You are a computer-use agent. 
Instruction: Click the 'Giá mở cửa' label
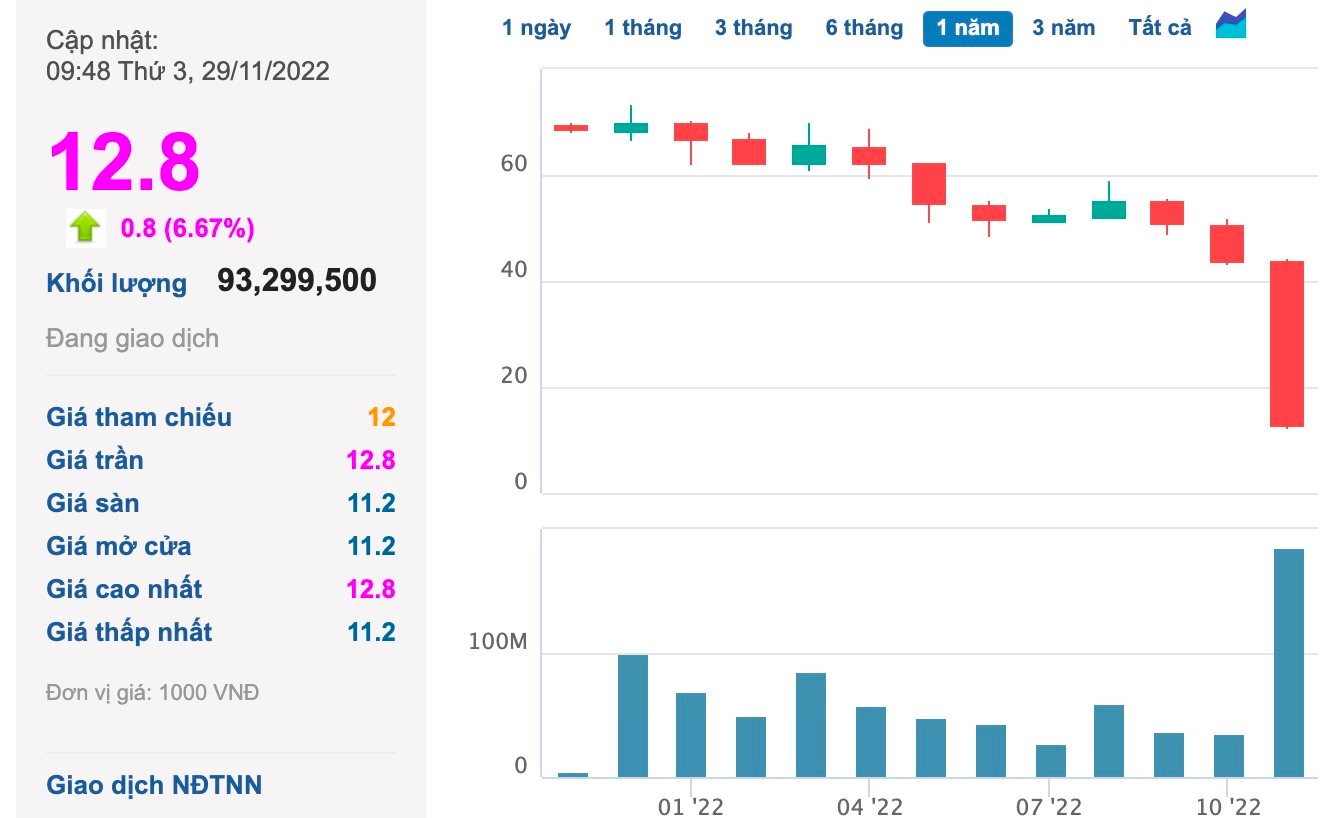[x=119, y=546]
